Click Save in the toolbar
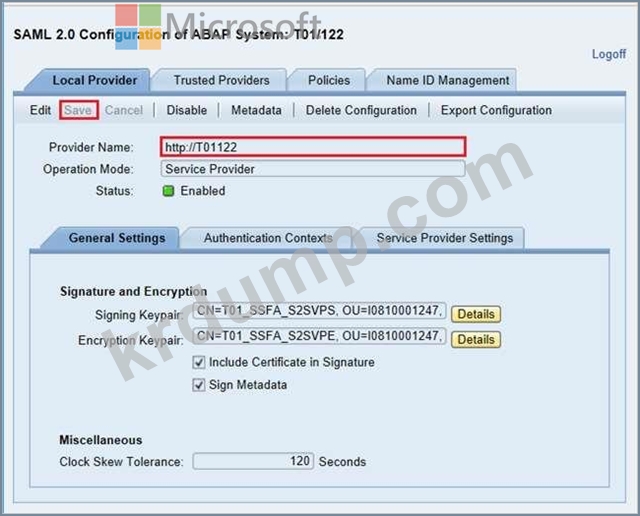This screenshot has height=516, width=640. [78, 110]
